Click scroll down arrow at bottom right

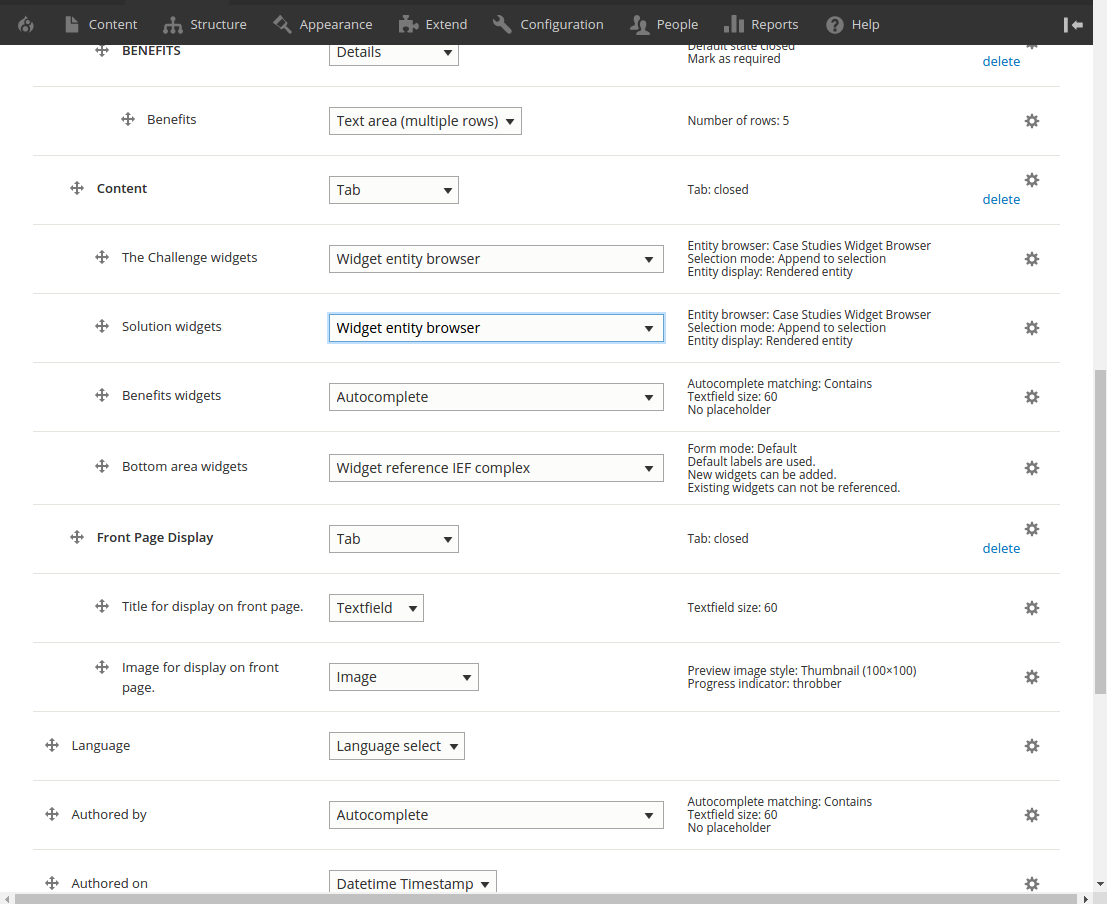(x=1100, y=884)
